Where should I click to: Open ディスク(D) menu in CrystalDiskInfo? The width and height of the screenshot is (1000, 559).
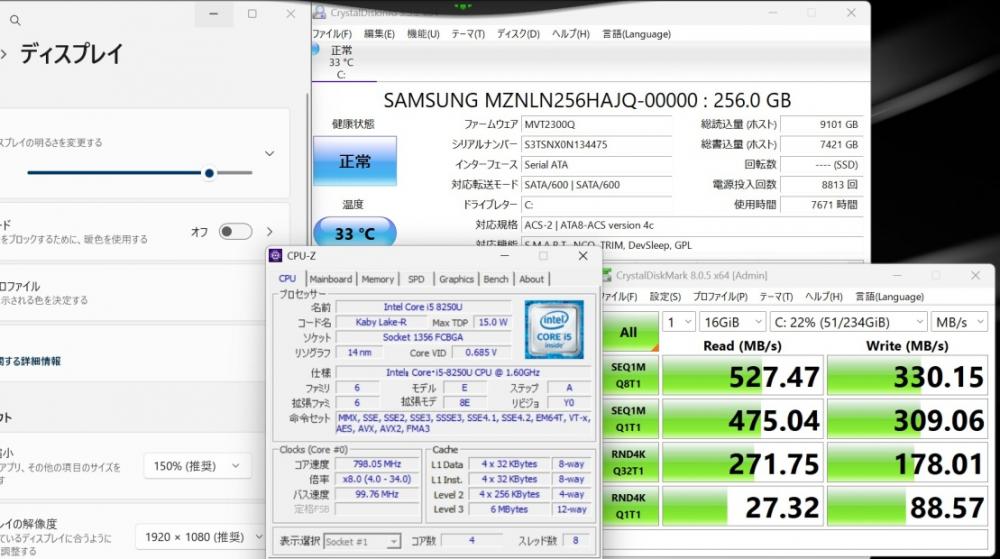point(518,34)
